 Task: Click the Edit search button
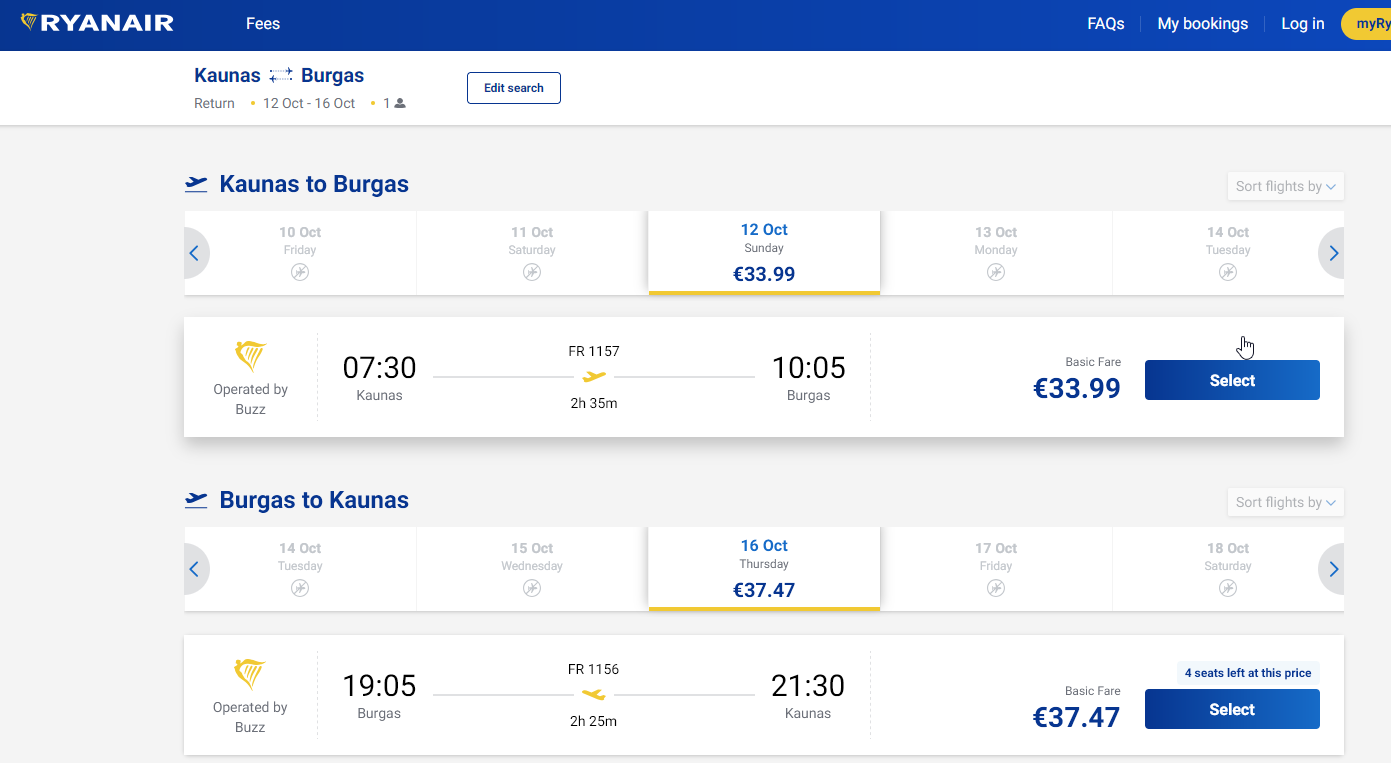(514, 88)
